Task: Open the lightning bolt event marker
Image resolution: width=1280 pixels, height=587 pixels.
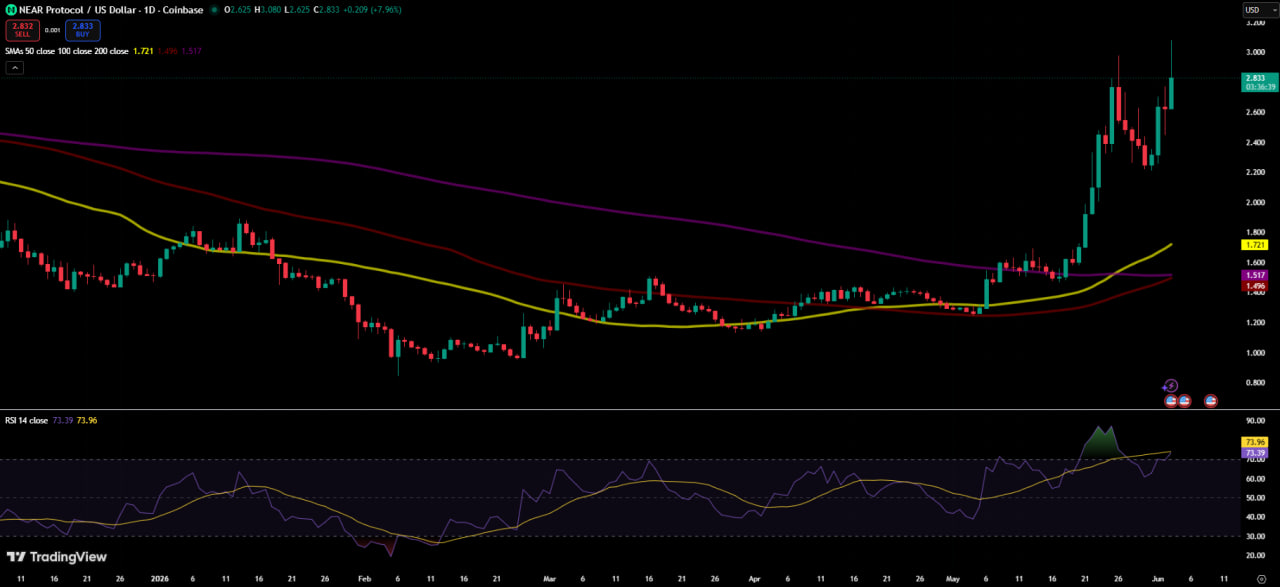Action: click(x=1171, y=385)
